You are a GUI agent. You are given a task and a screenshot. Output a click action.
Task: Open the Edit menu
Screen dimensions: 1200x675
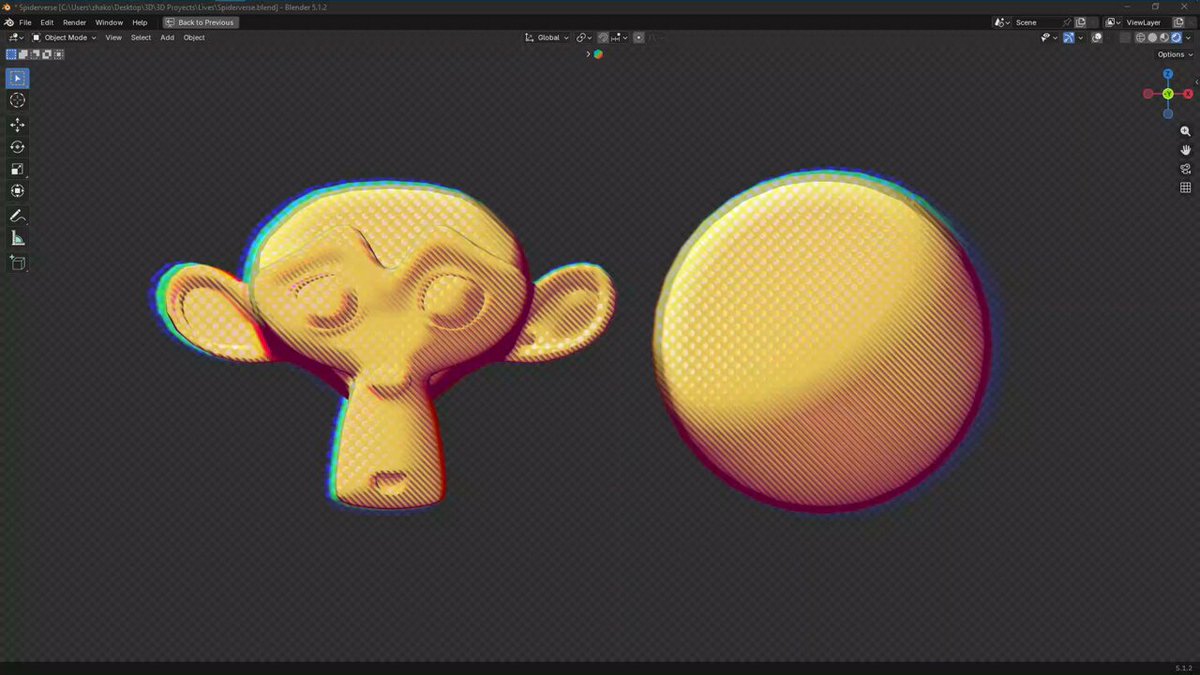(x=47, y=22)
